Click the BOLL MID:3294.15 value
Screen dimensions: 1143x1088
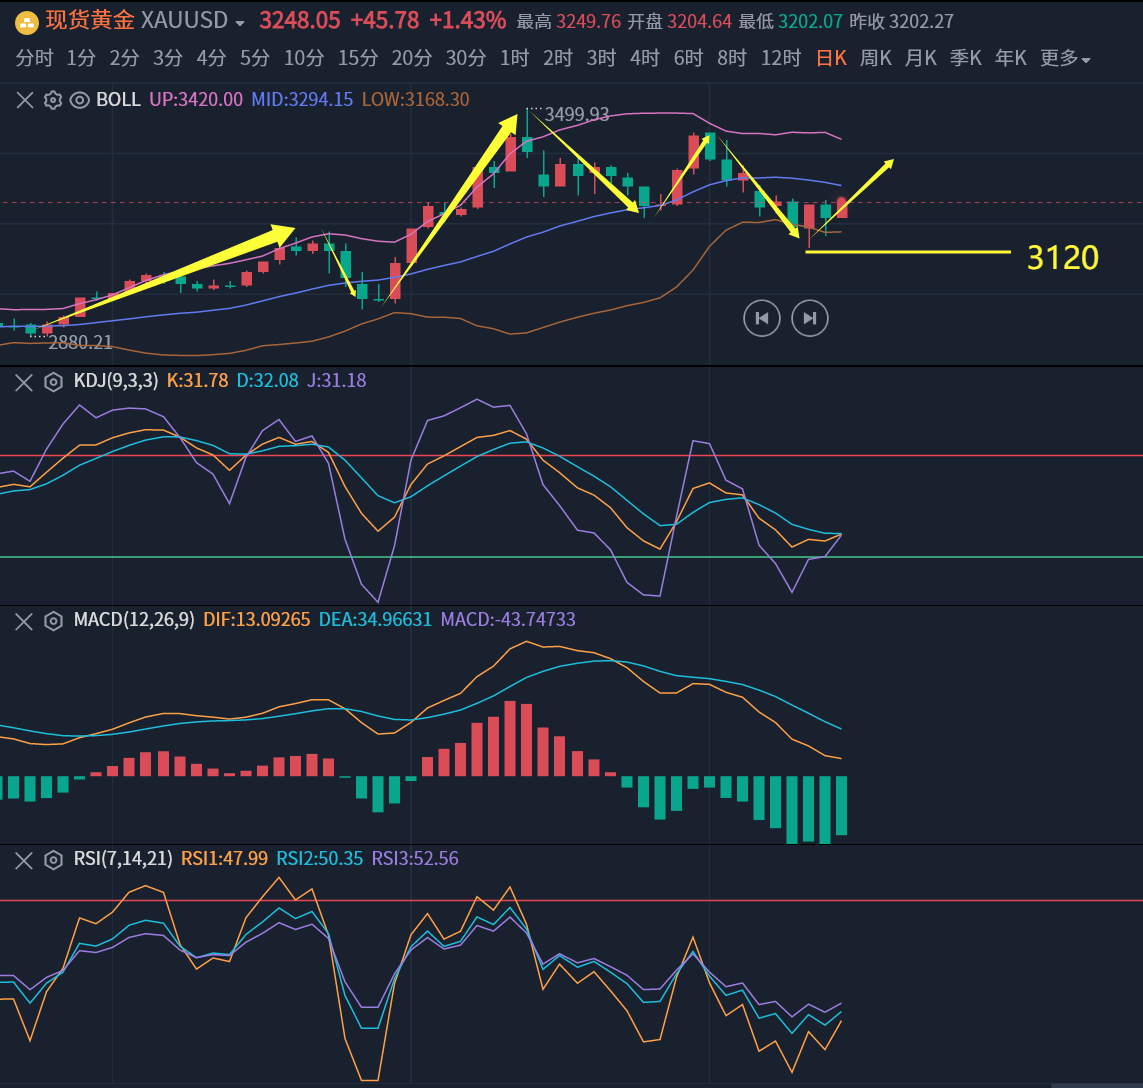(x=302, y=100)
